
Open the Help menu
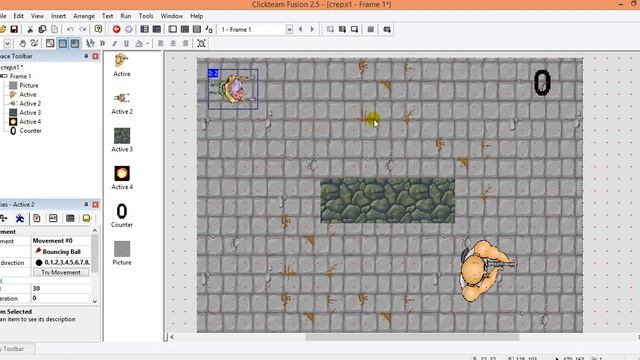(x=196, y=16)
